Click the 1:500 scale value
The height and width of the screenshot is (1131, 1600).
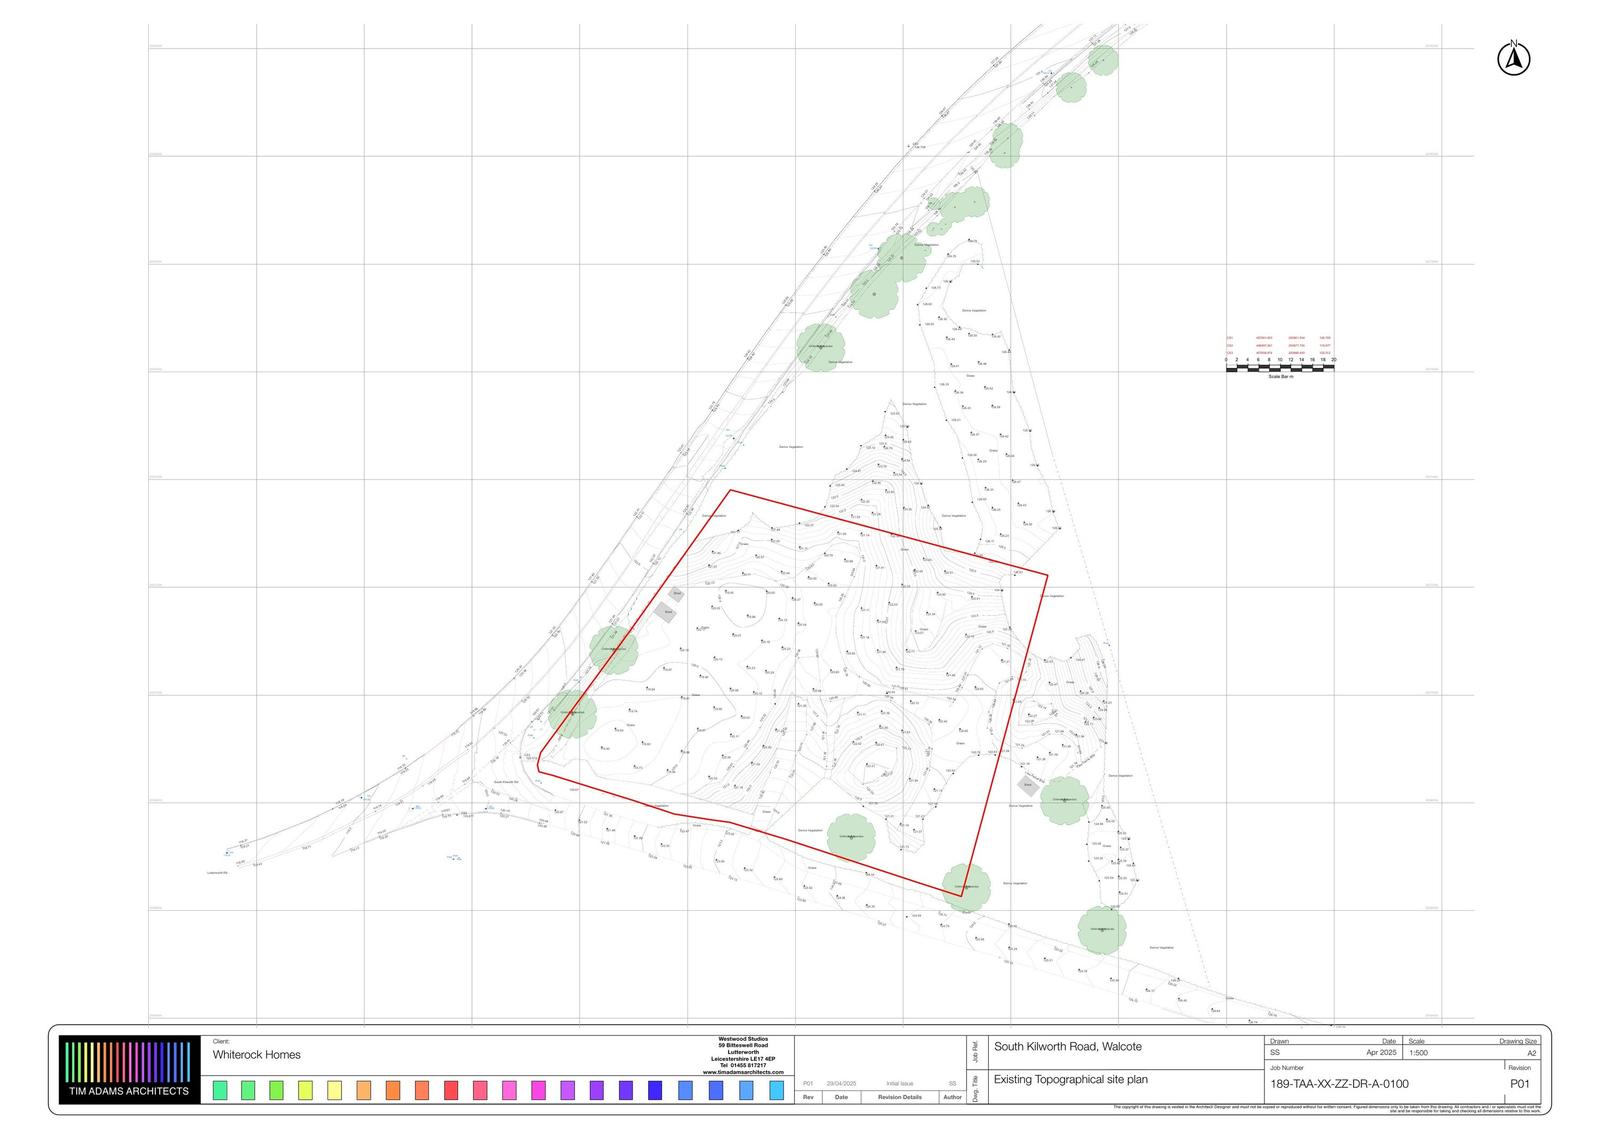(1418, 1053)
